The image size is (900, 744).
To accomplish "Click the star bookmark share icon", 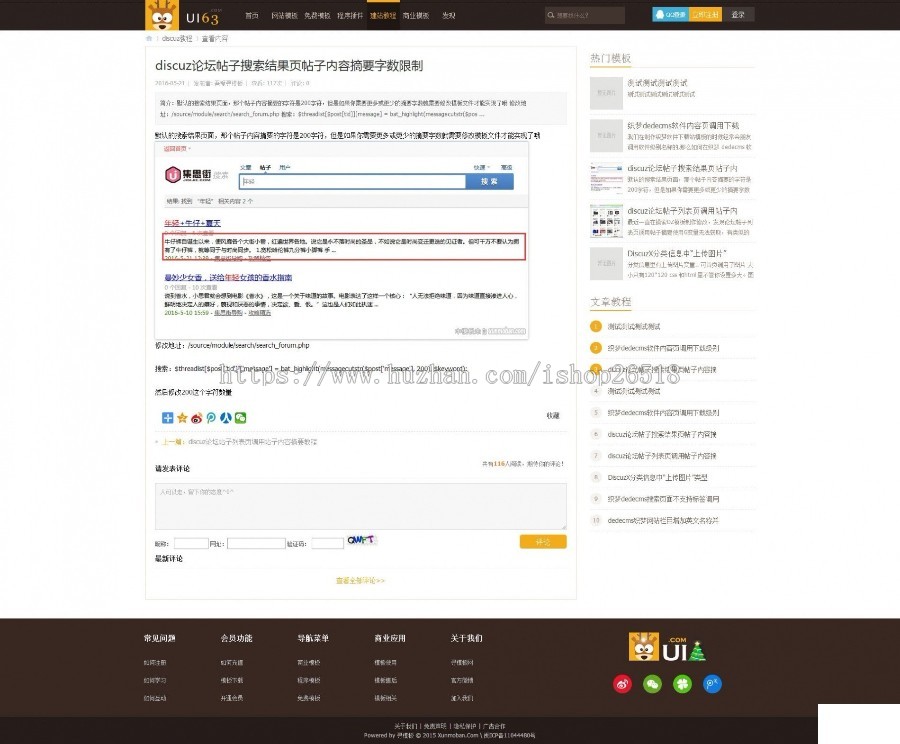I will click(180, 417).
